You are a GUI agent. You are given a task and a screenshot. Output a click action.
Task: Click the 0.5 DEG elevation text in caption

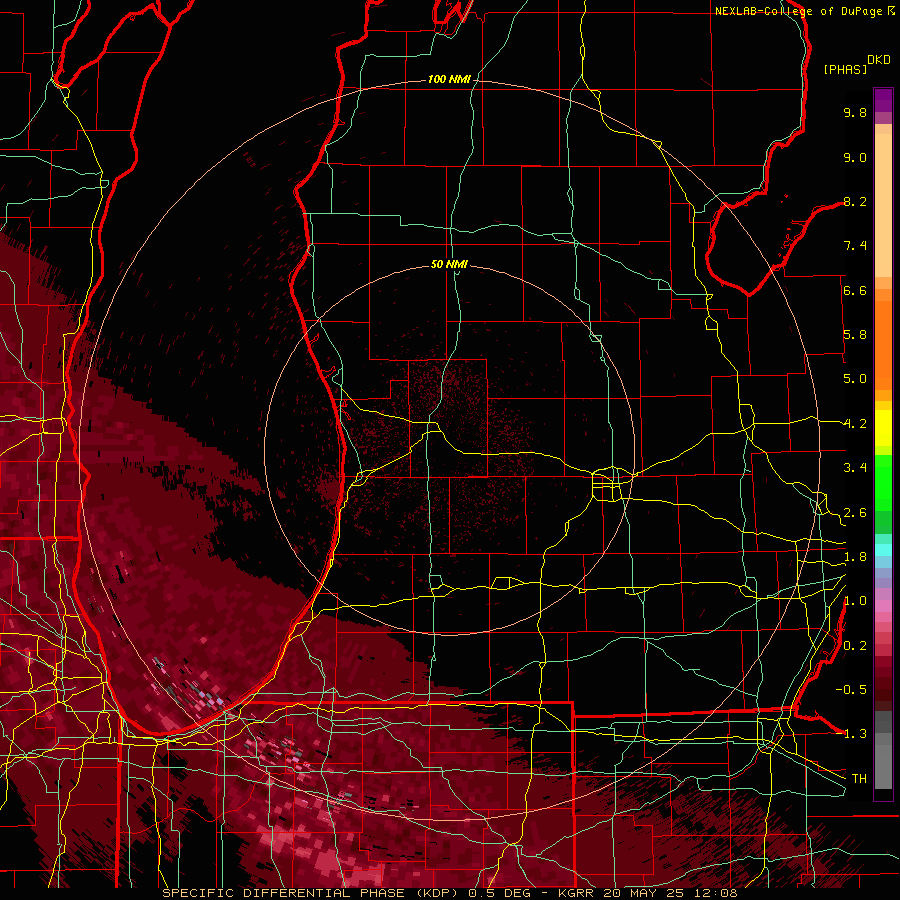tap(498, 893)
